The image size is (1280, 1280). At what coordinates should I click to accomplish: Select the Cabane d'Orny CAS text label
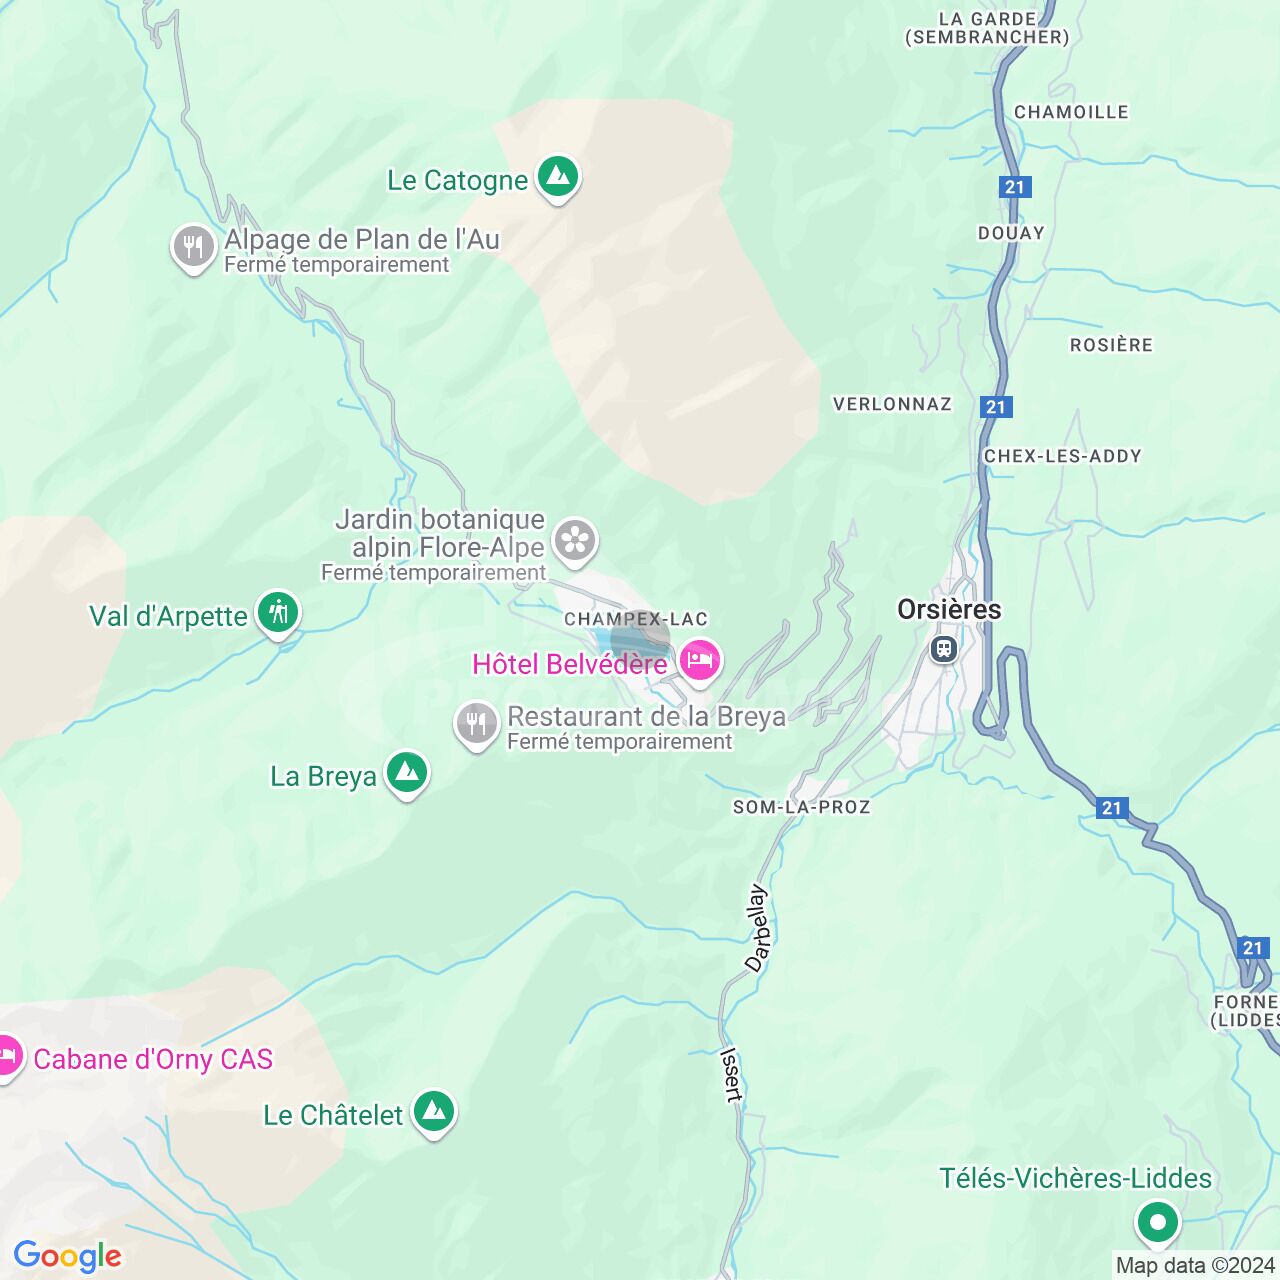click(153, 1059)
